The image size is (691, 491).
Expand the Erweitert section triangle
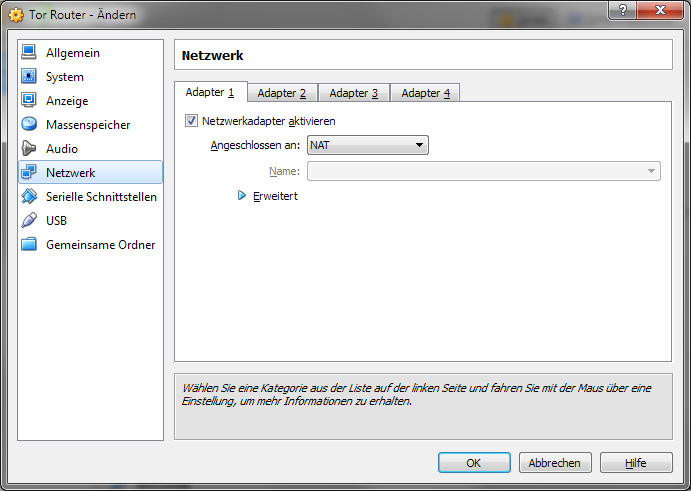[x=242, y=196]
